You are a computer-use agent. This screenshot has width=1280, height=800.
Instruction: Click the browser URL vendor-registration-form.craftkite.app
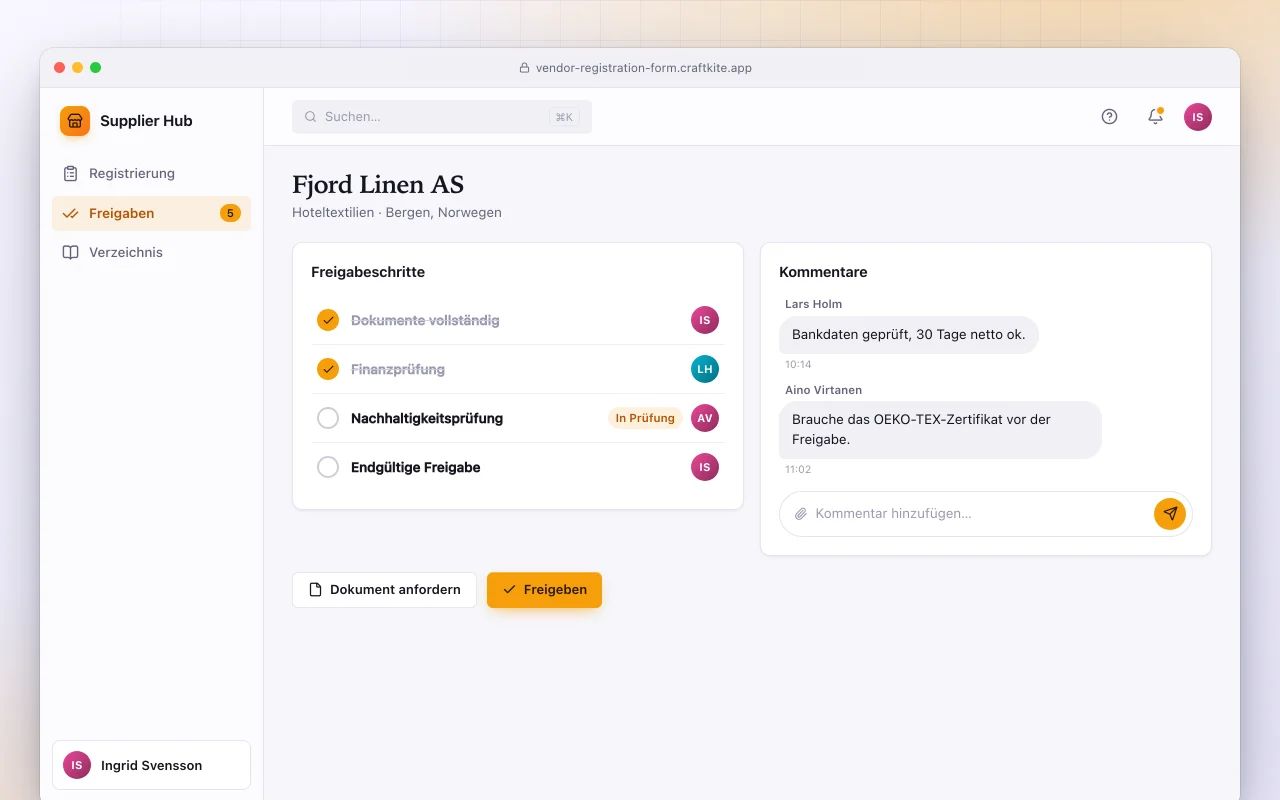click(644, 68)
